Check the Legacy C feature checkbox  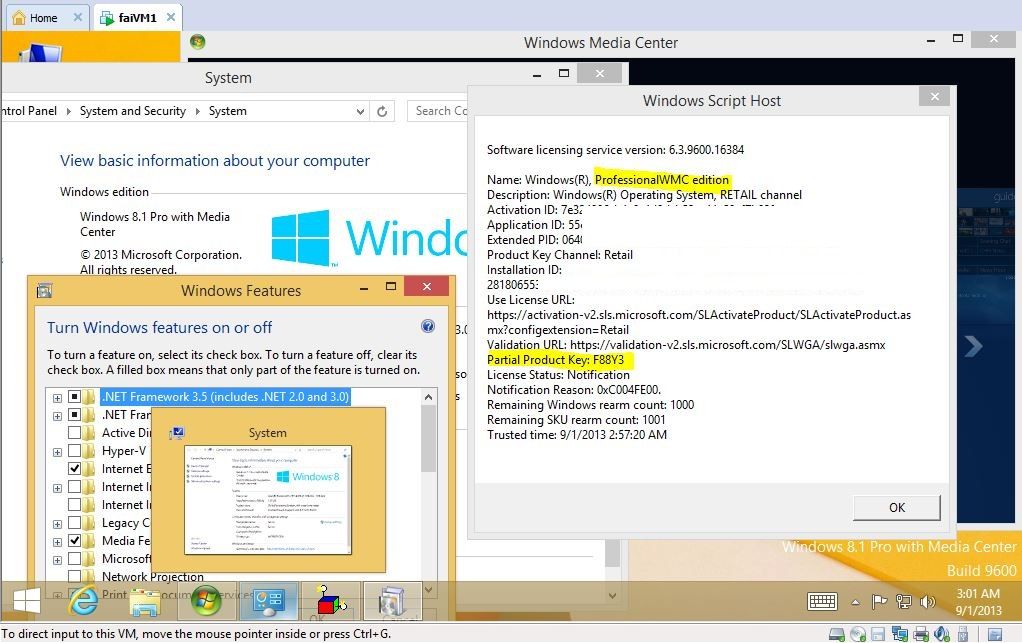tap(74, 522)
